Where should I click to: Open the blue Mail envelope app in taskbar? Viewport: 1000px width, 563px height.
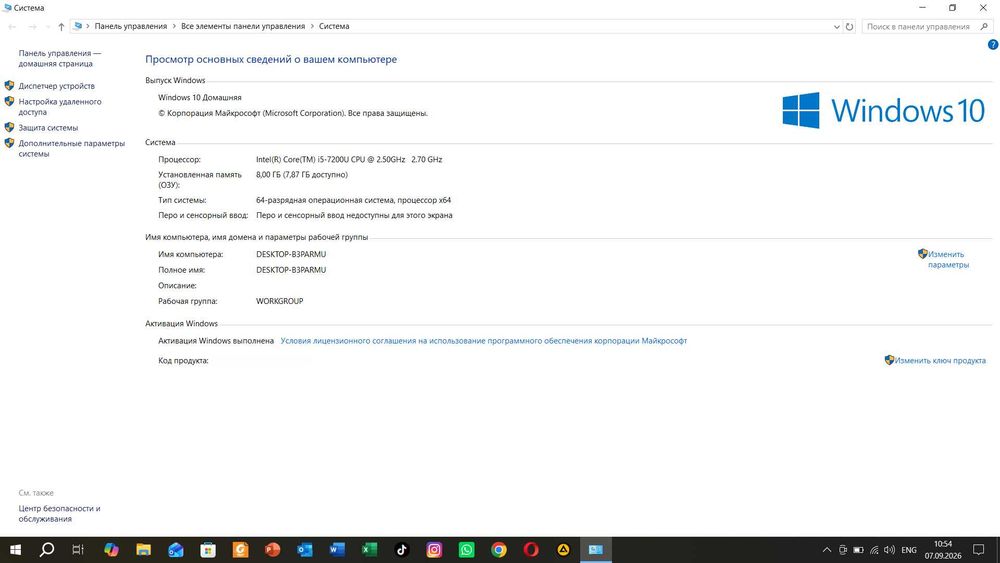pyautogui.click(x=176, y=550)
